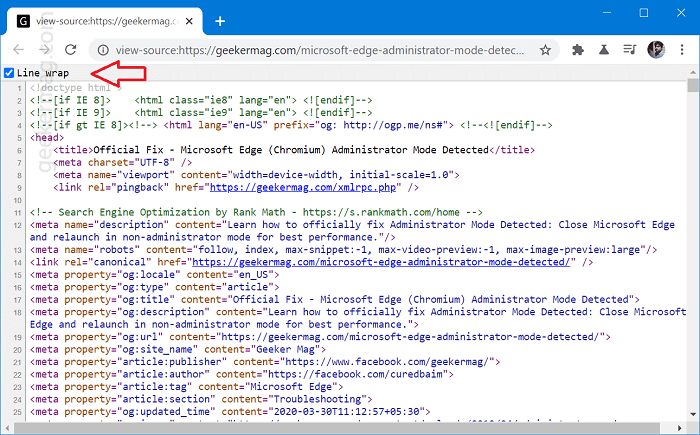700x435 pixels.
Task: Click the horizontal scrollbar right arrow
Action: [x=679, y=428]
